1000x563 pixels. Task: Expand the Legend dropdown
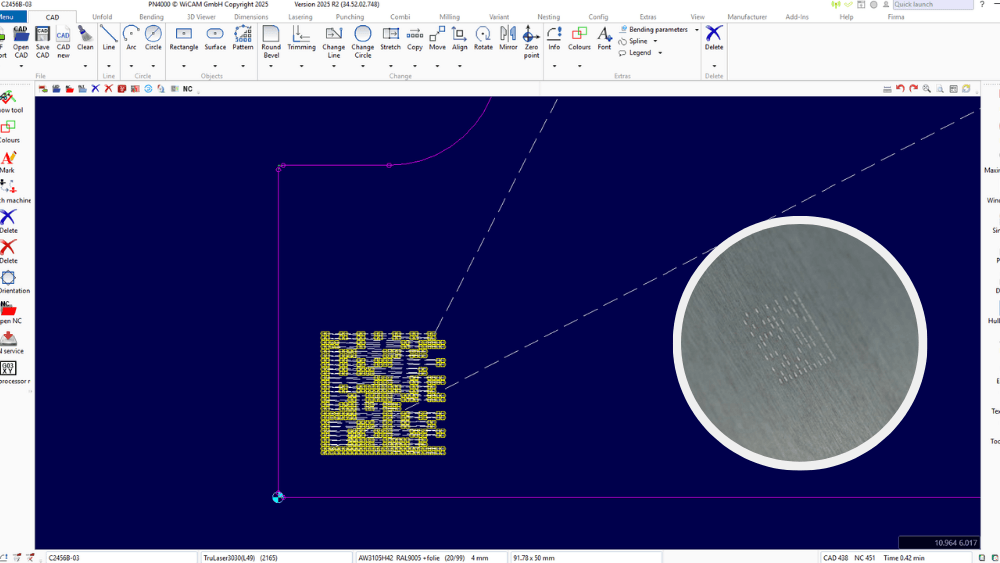[659, 53]
